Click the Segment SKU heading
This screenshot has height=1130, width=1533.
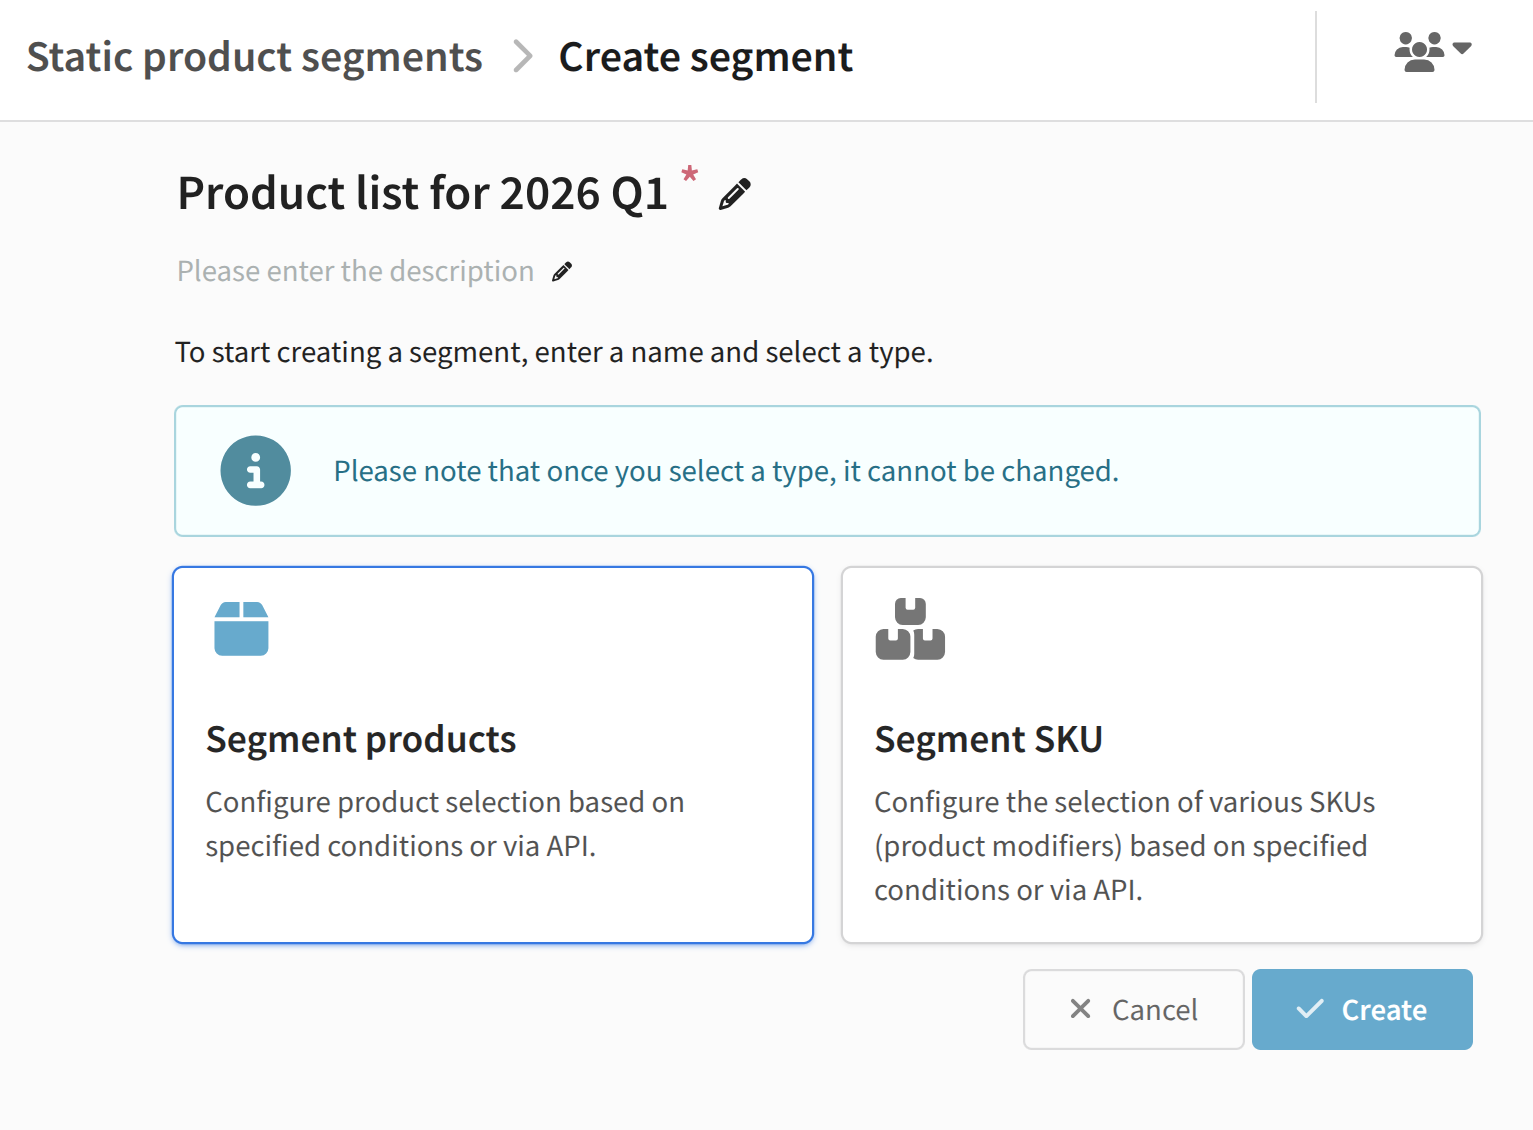pos(988,740)
